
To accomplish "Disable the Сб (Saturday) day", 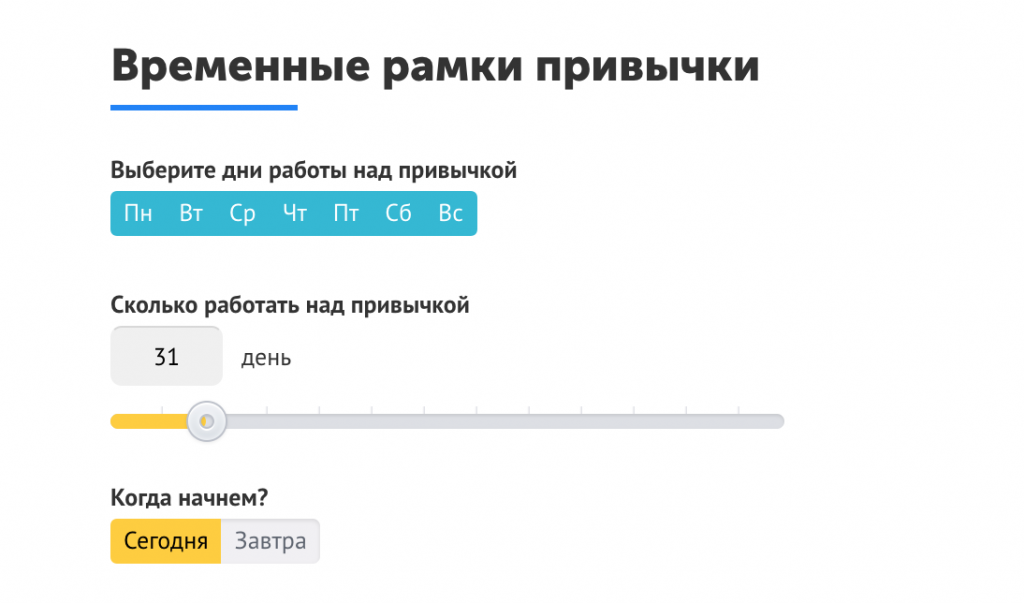I will (x=399, y=214).
